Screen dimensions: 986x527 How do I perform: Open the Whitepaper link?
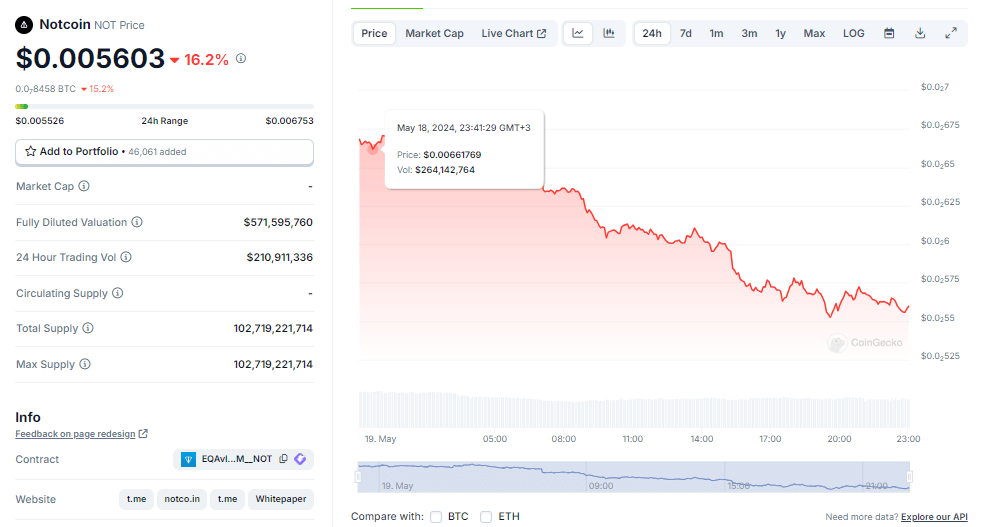[x=280, y=499]
